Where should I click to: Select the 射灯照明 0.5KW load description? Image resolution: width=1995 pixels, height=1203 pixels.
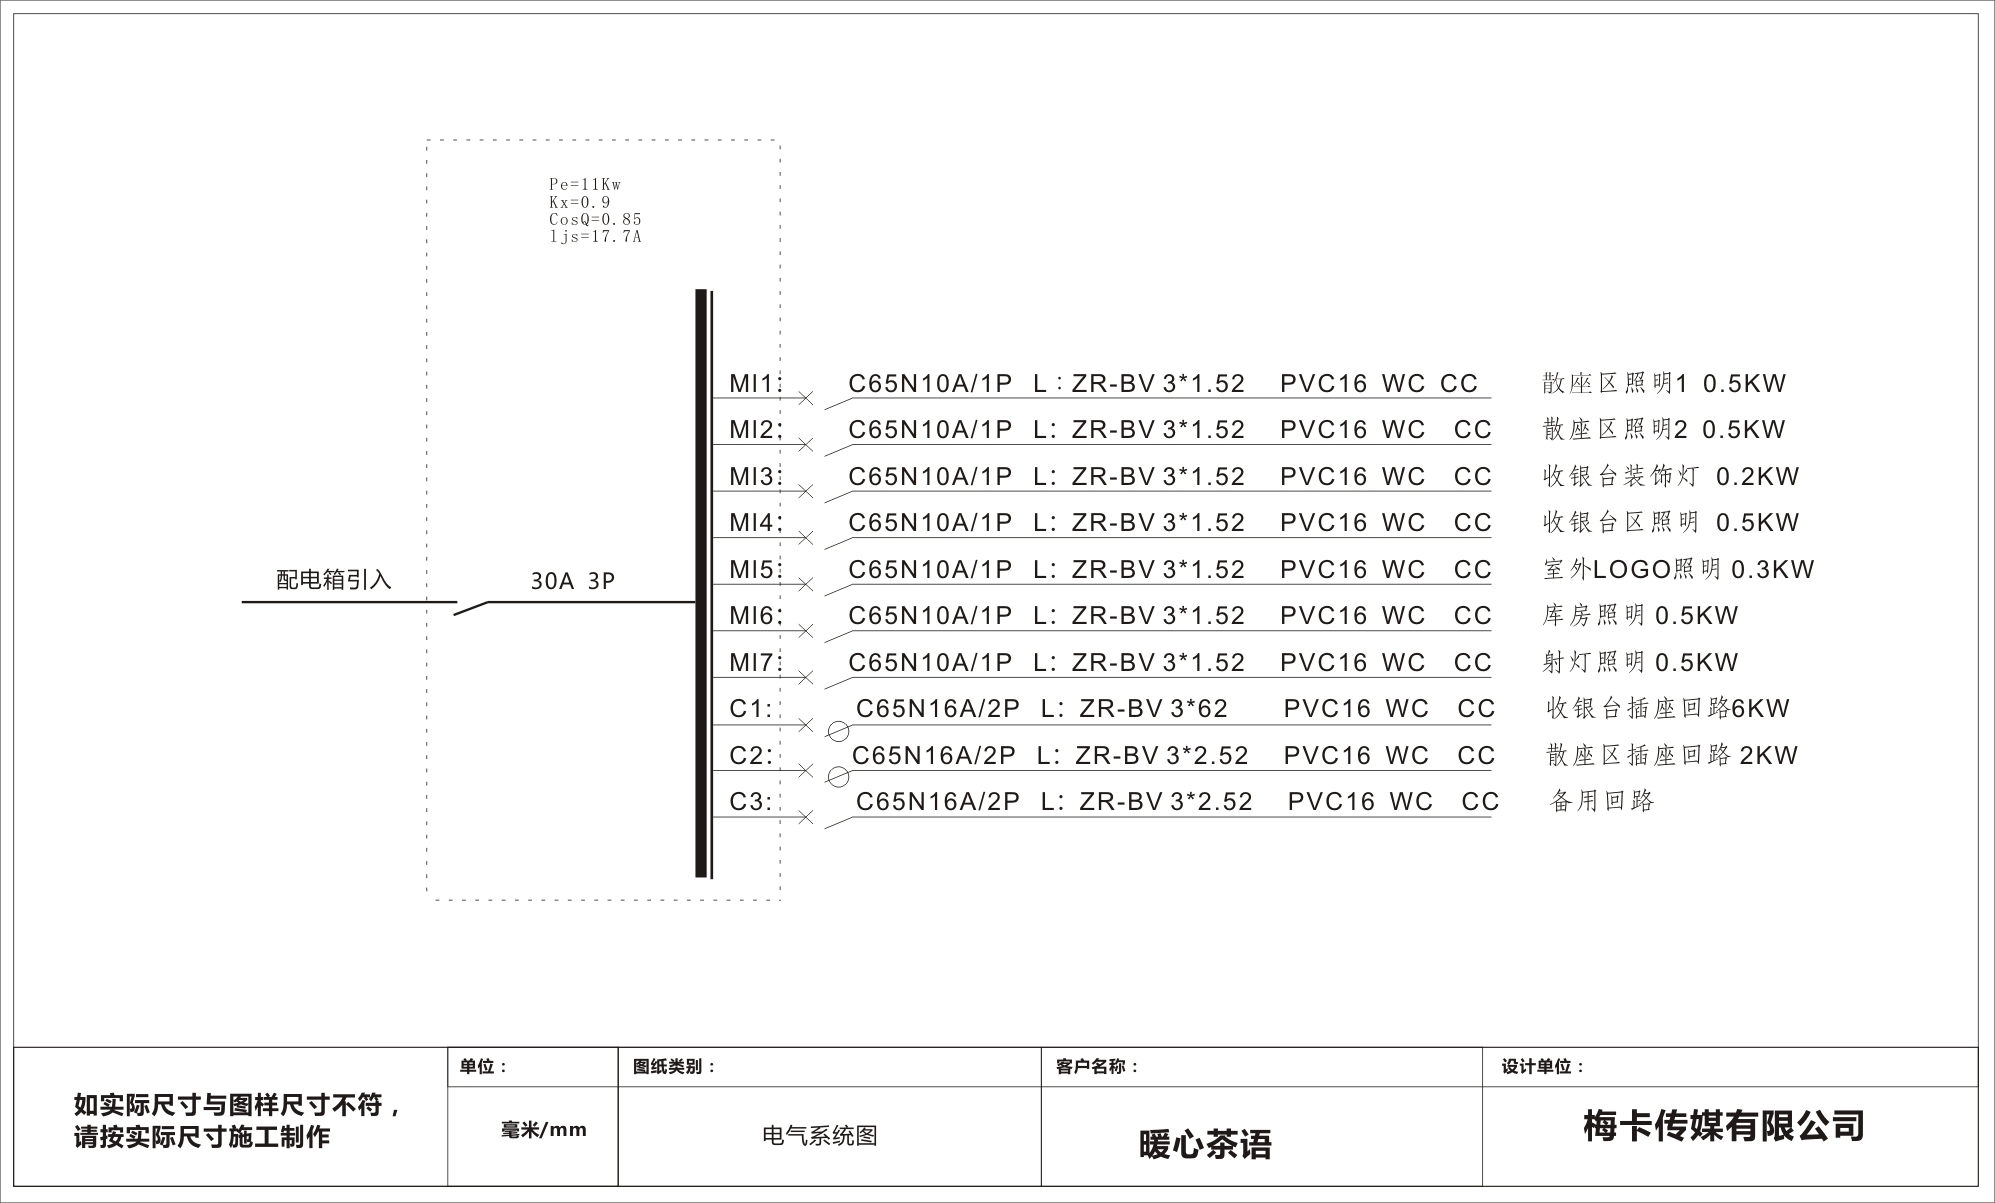(x=1641, y=662)
